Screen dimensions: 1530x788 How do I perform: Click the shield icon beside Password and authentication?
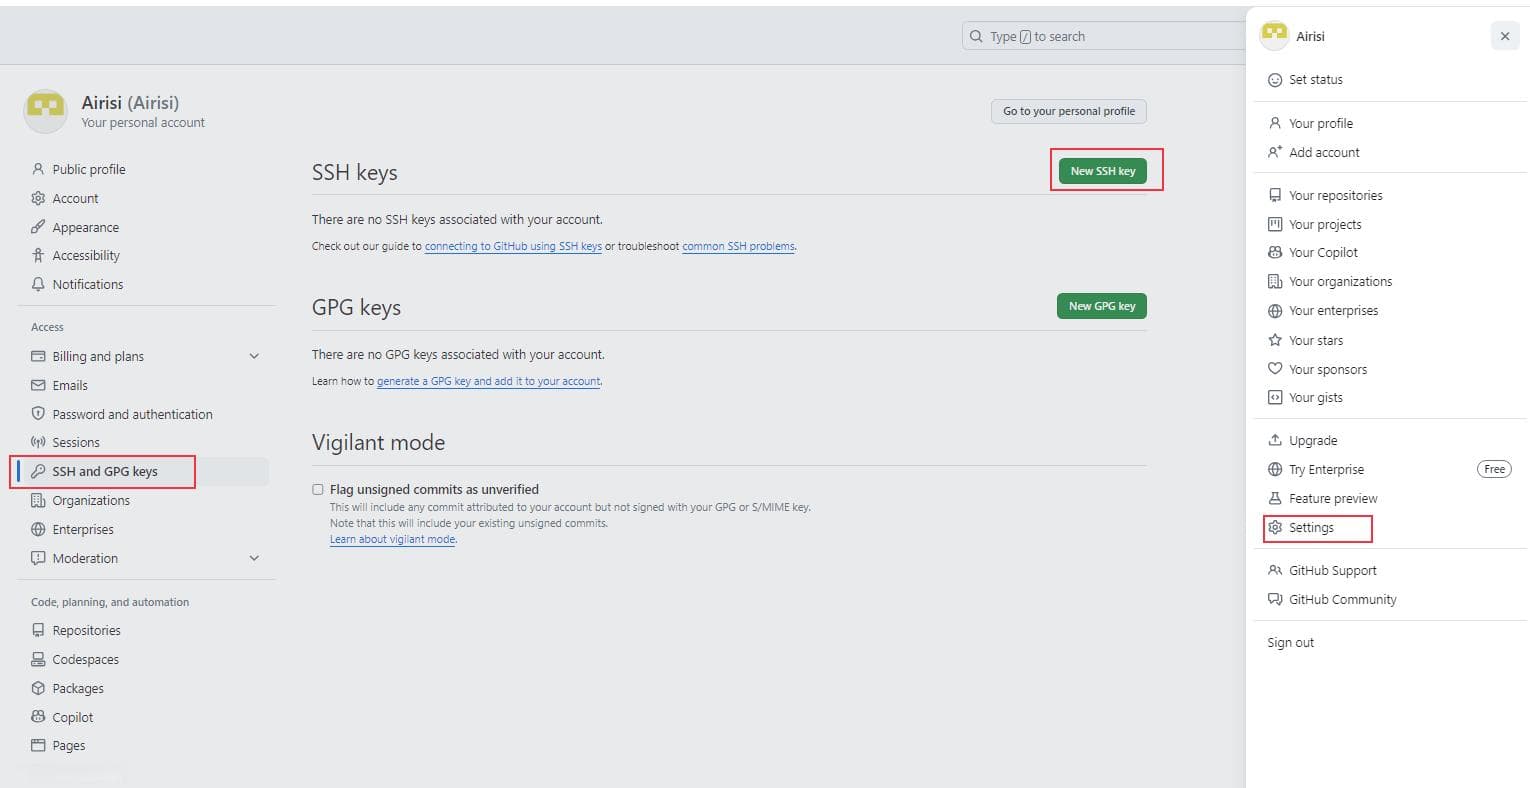point(38,413)
